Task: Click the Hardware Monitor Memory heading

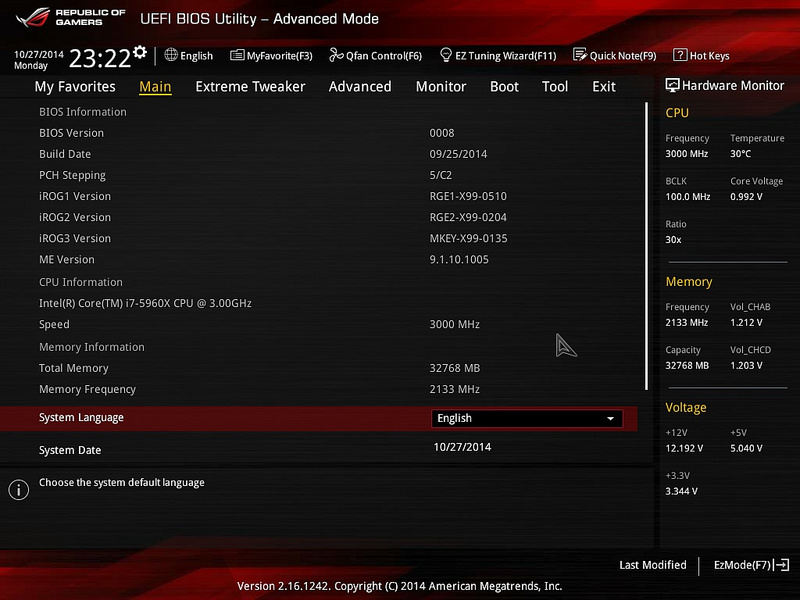Action: point(689,282)
